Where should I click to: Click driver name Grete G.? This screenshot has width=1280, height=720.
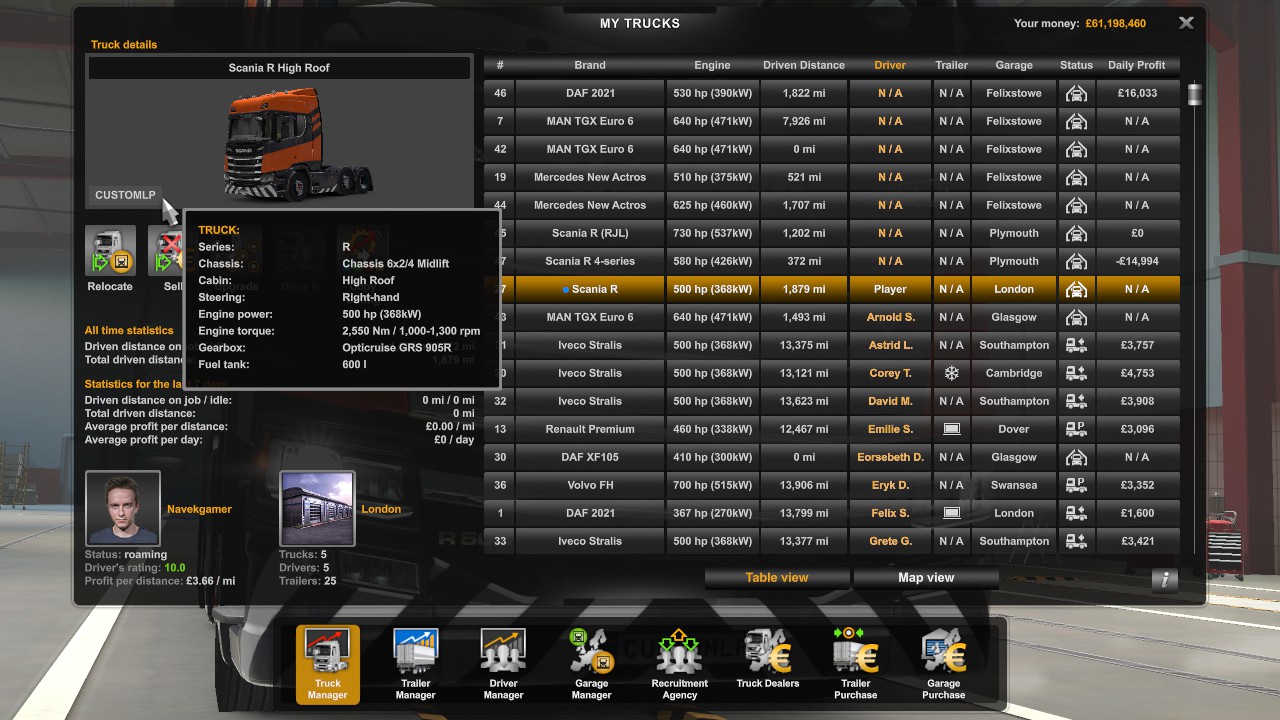890,541
